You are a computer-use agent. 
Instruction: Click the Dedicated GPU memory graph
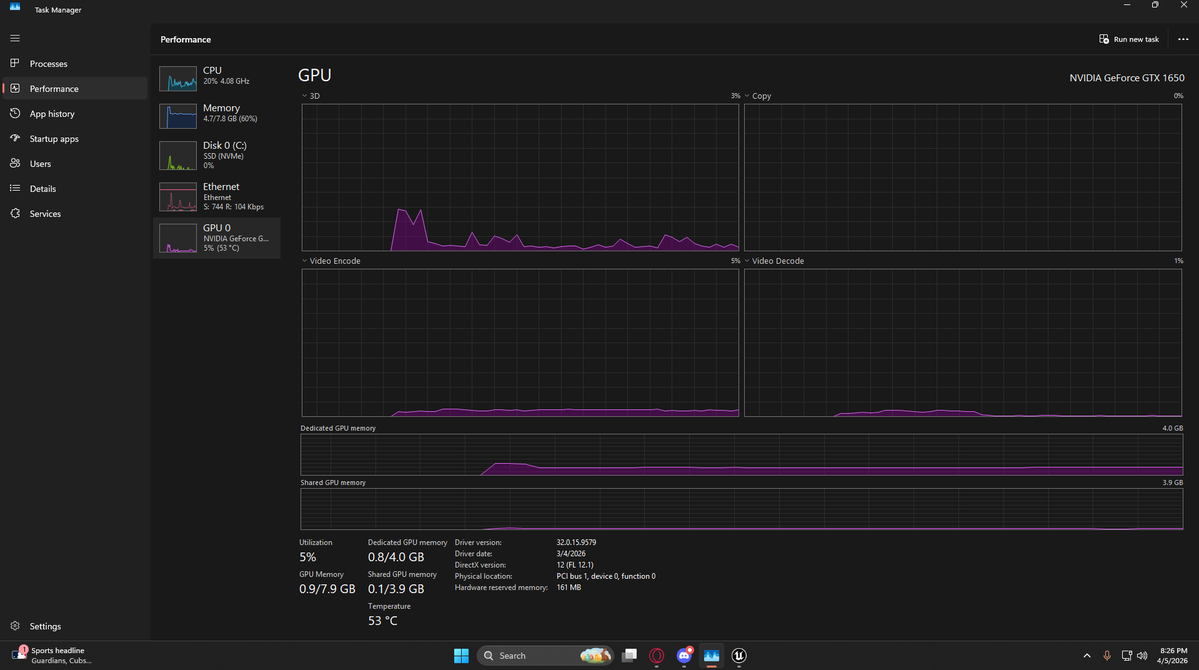point(742,455)
